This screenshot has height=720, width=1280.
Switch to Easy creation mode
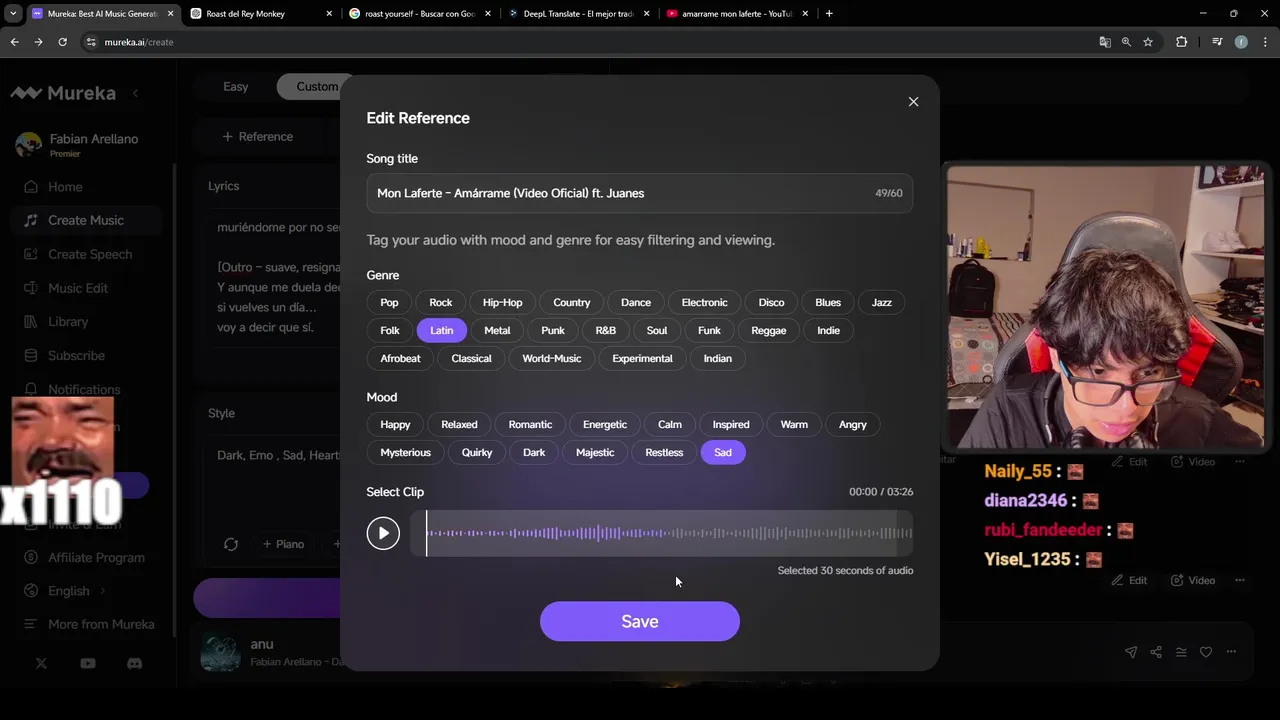[x=236, y=87]
